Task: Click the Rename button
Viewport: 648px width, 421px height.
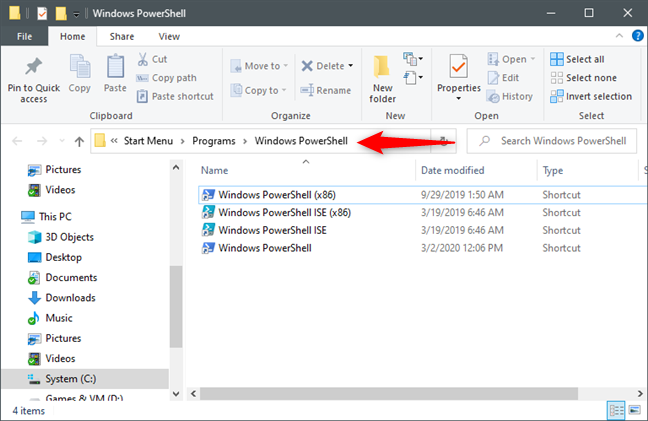Action: tap(326, 90)
